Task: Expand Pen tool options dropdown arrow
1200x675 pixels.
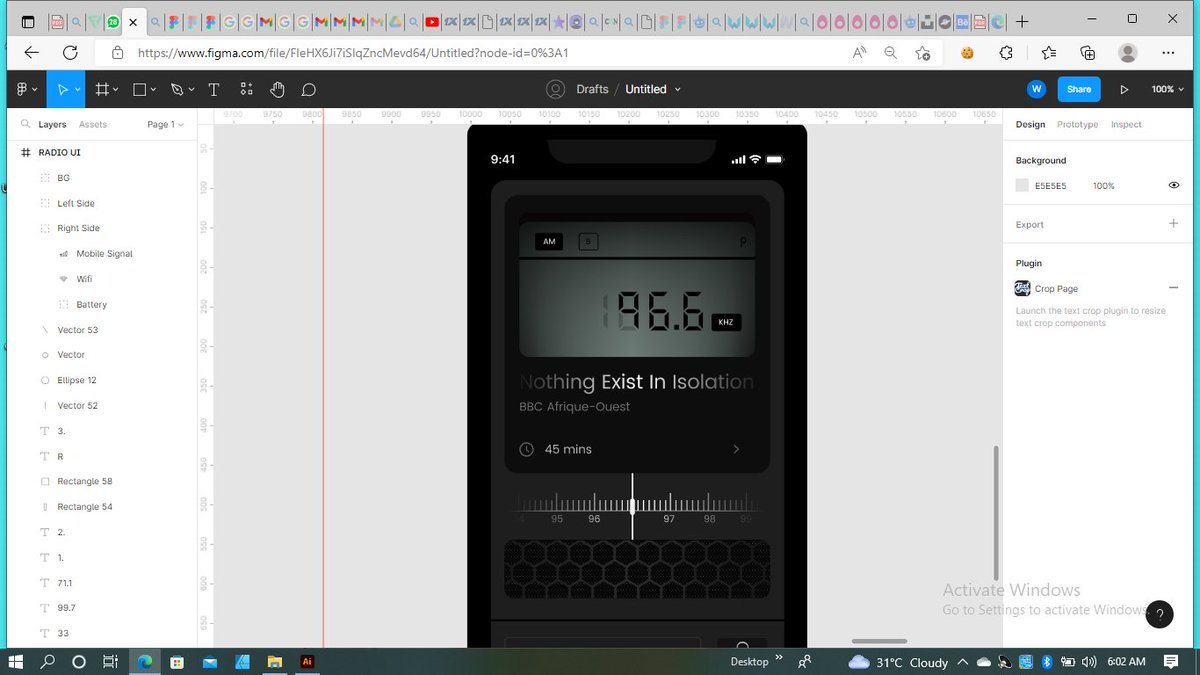Action: click(x=191, y=90)
